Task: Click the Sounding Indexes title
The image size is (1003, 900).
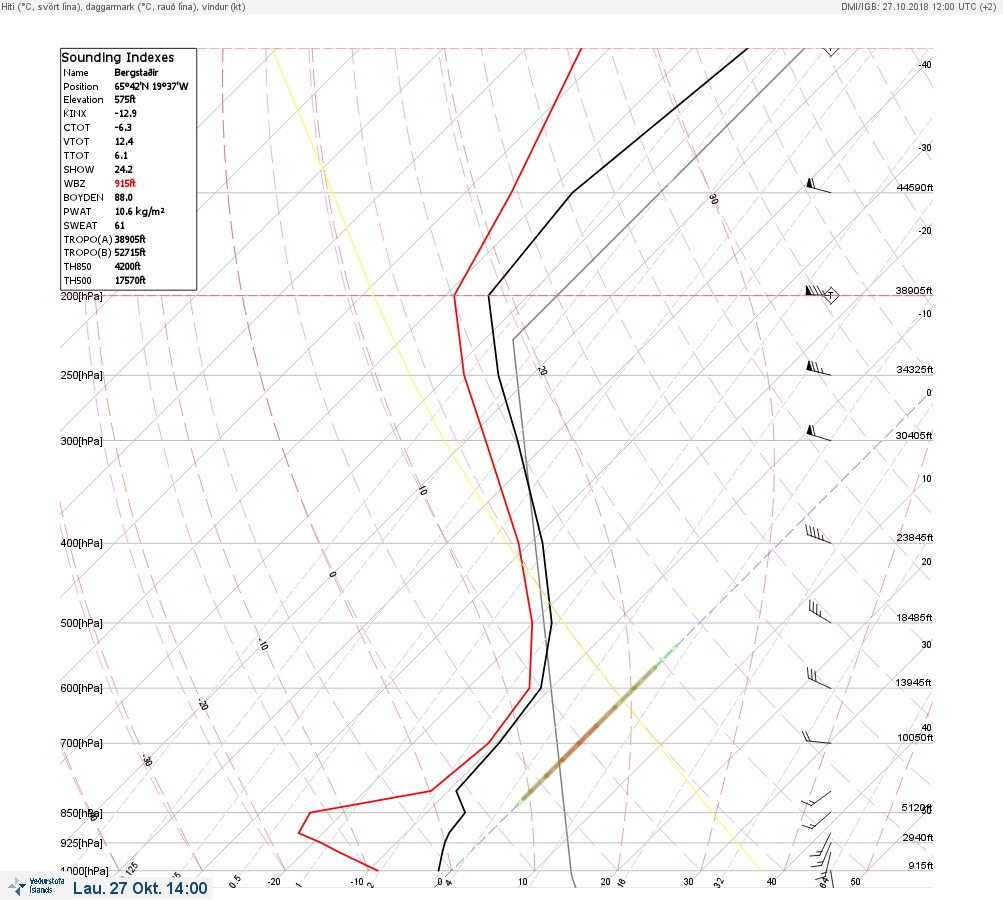Action: click(118, 57)
